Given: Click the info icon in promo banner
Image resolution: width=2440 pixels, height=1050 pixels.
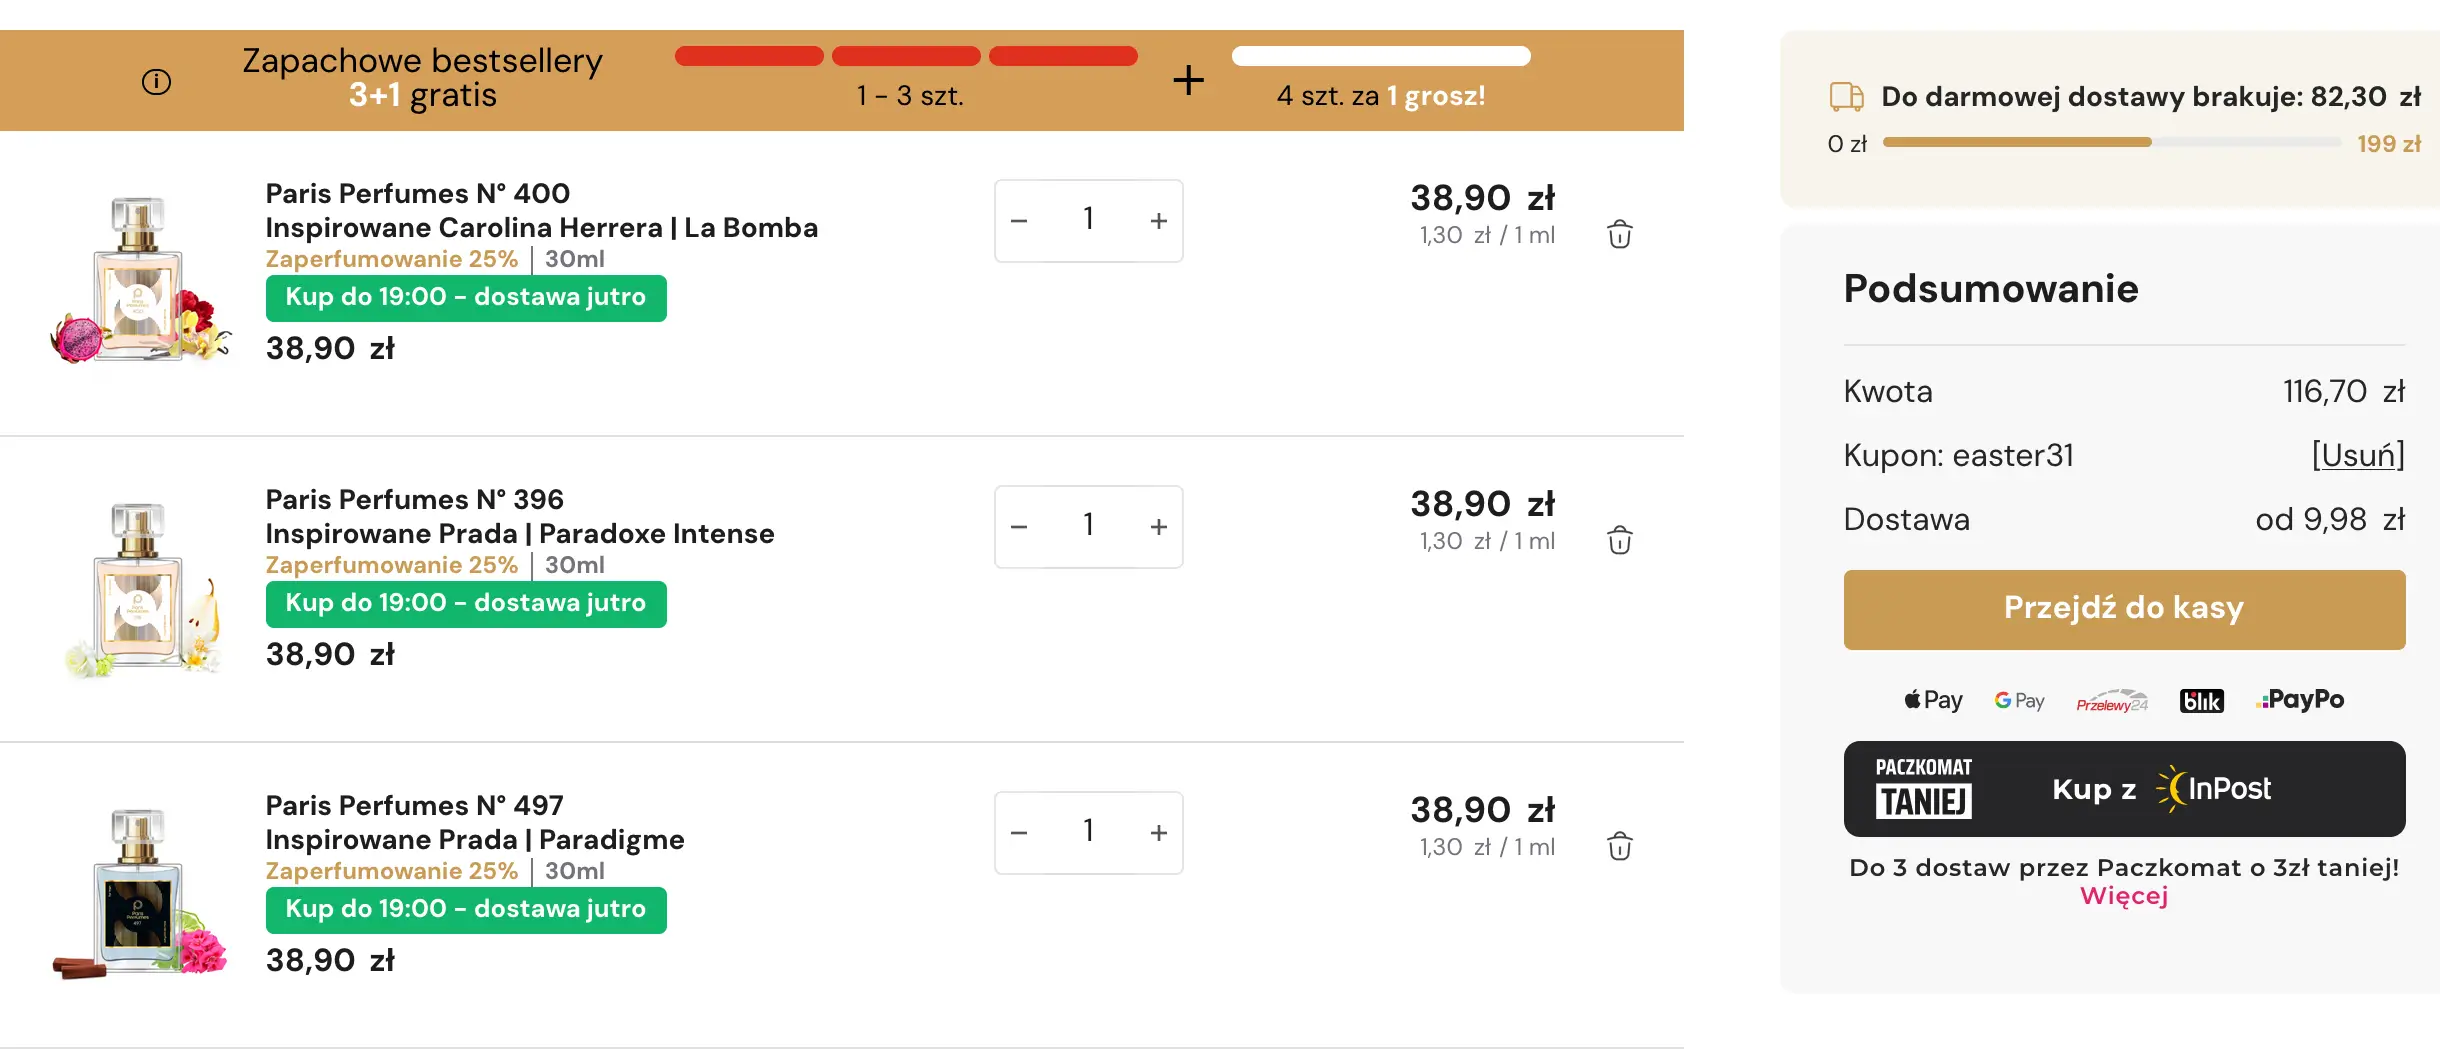Looking at the screenshot, I should tap(156, 82).
